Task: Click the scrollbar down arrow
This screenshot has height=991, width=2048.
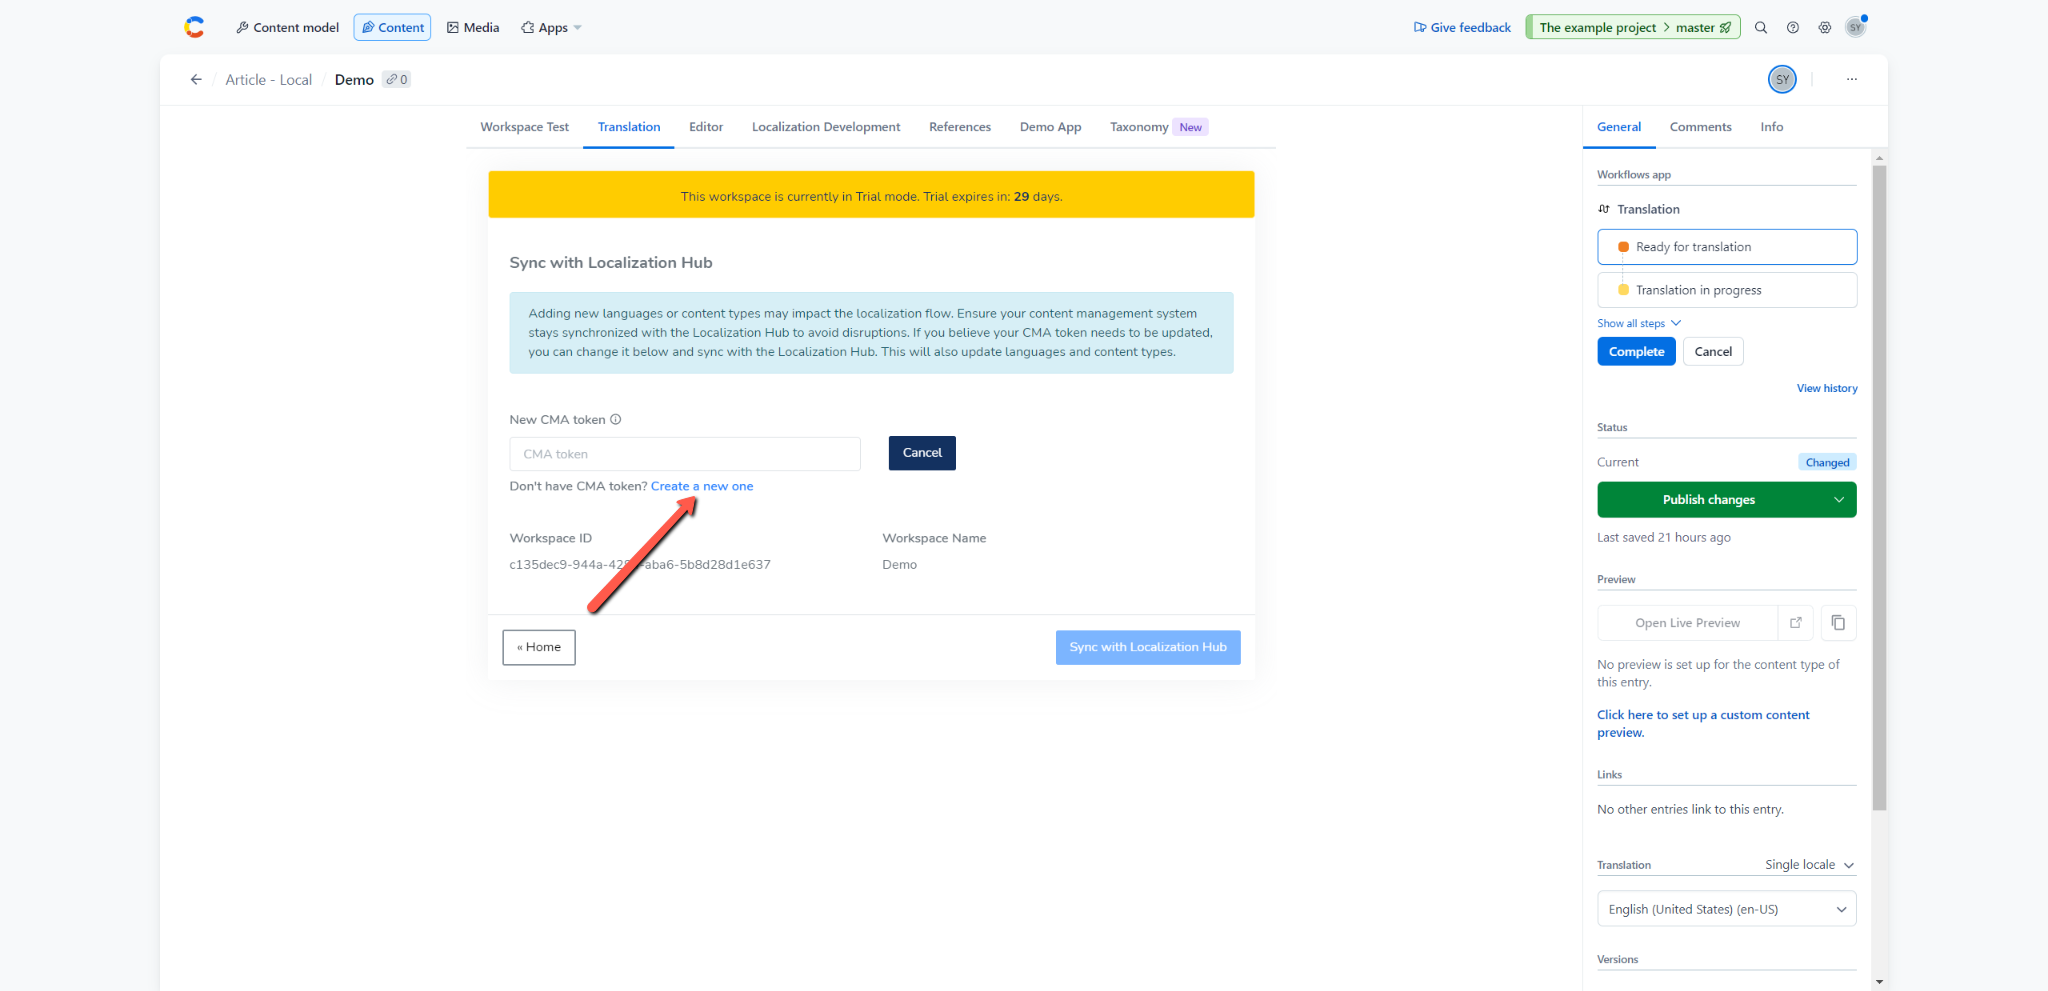Action: point(1879,982)
